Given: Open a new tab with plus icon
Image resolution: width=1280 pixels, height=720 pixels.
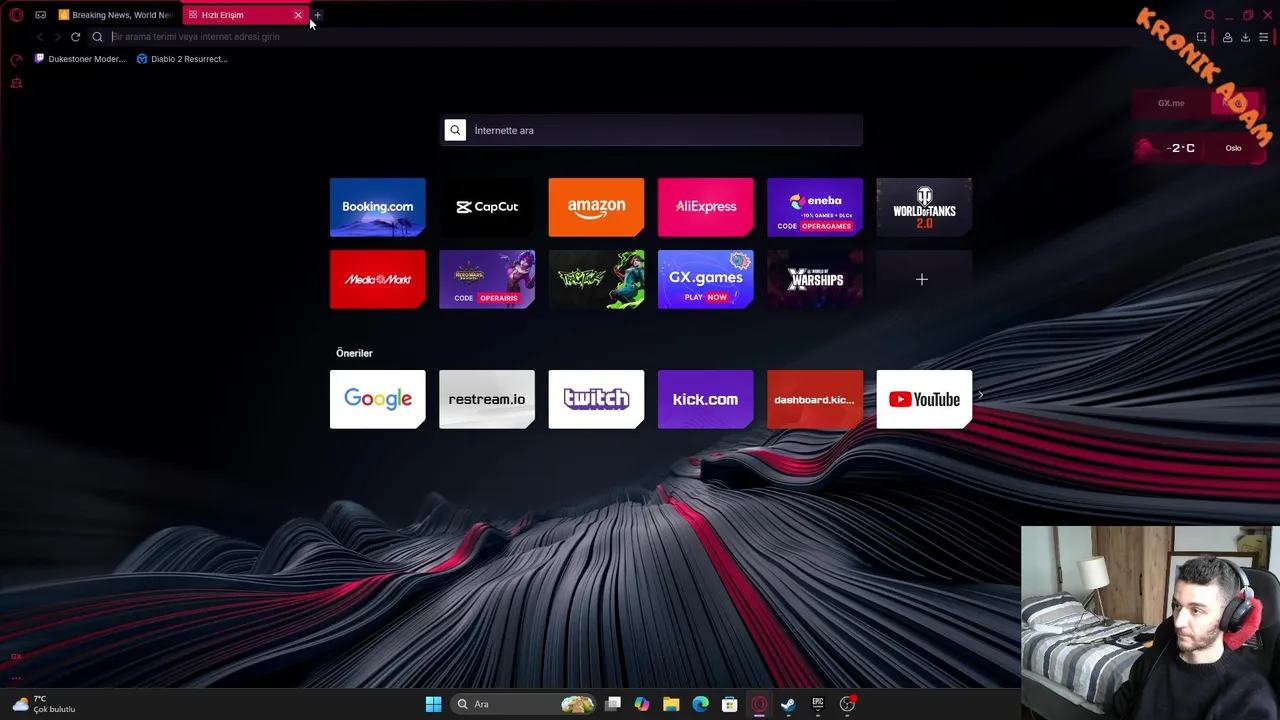Looking at the screenshot, I should [317, 15].
